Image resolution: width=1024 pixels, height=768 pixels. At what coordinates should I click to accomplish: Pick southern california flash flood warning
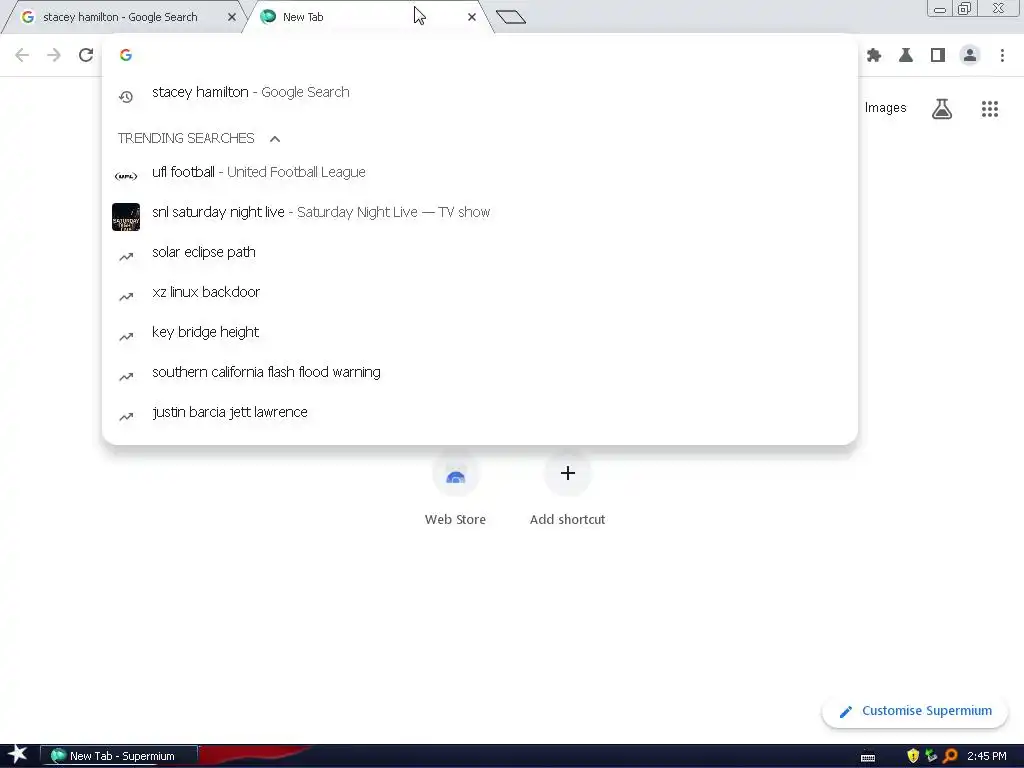(x=480, y=372)
